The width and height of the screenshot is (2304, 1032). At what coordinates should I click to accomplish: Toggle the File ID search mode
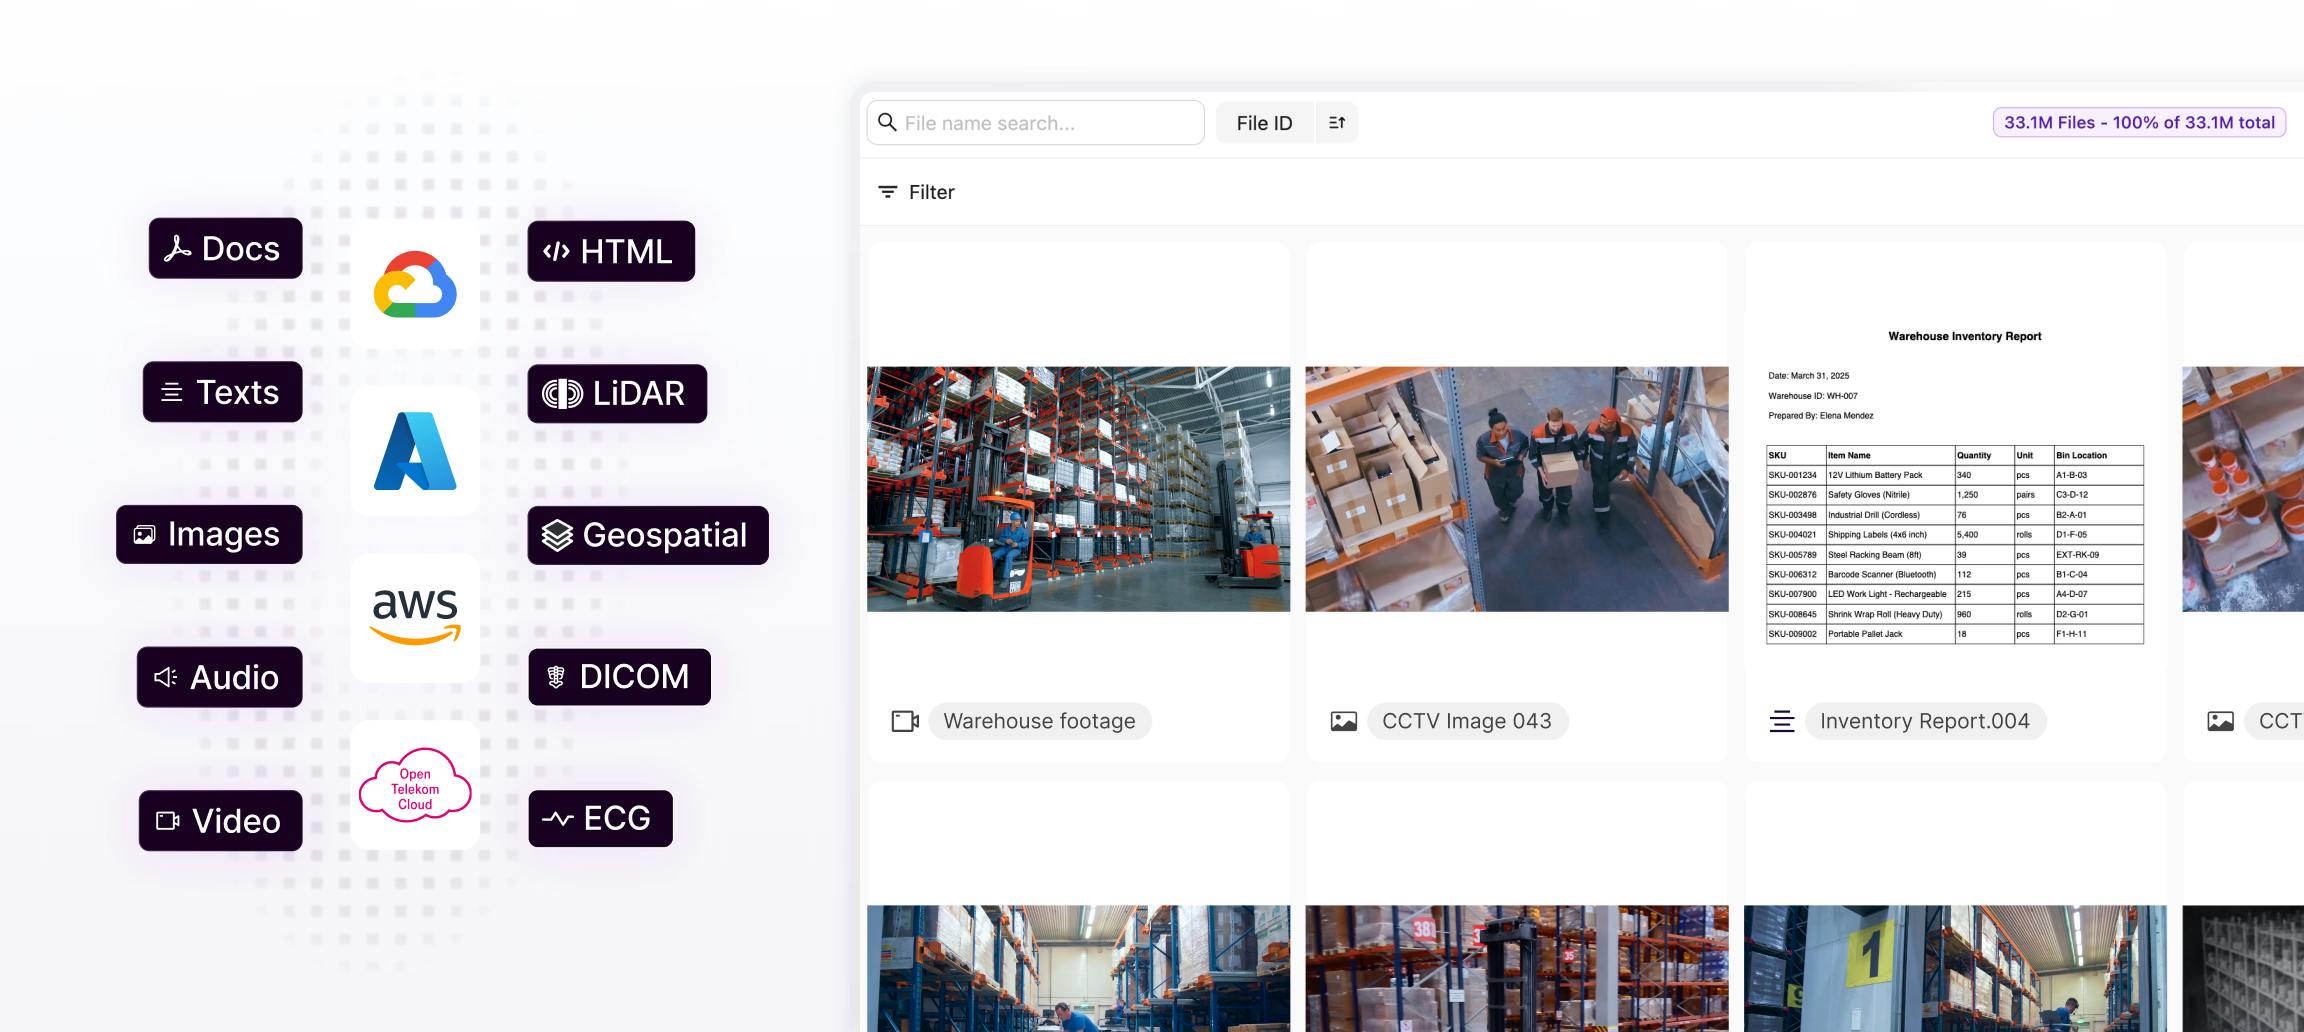click(x=1264, y=122)
